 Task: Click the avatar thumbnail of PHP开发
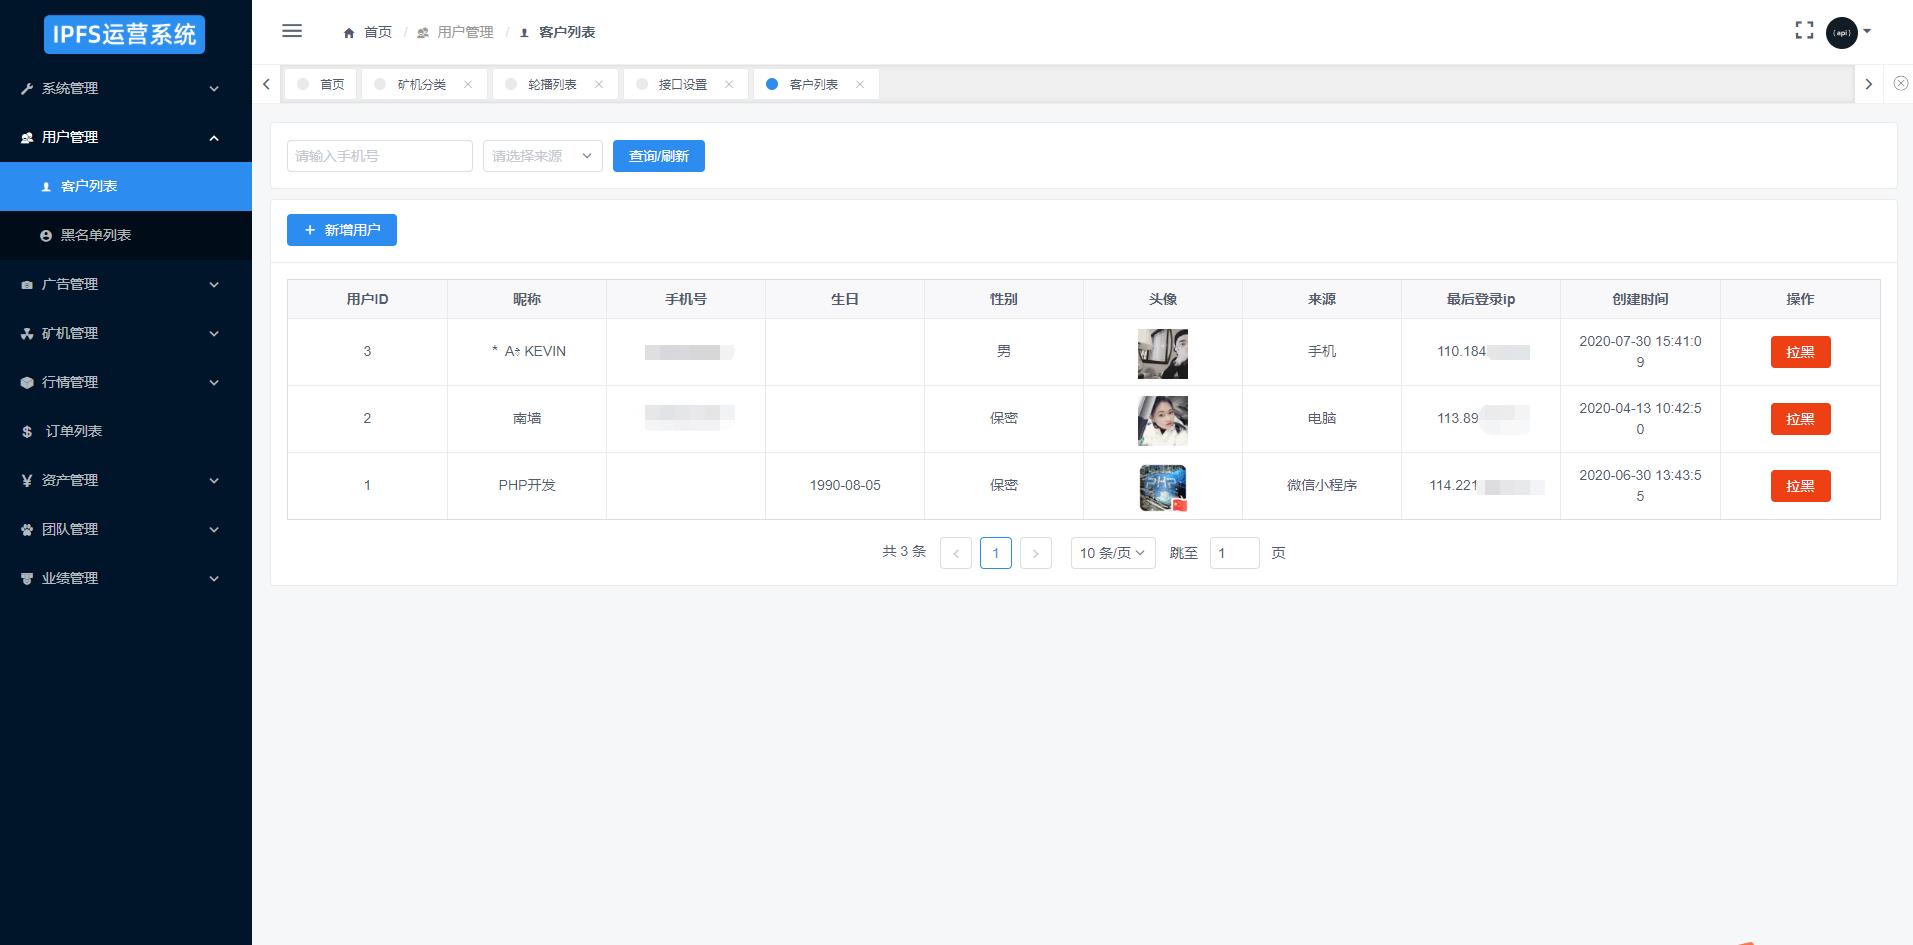[1162, 487]
